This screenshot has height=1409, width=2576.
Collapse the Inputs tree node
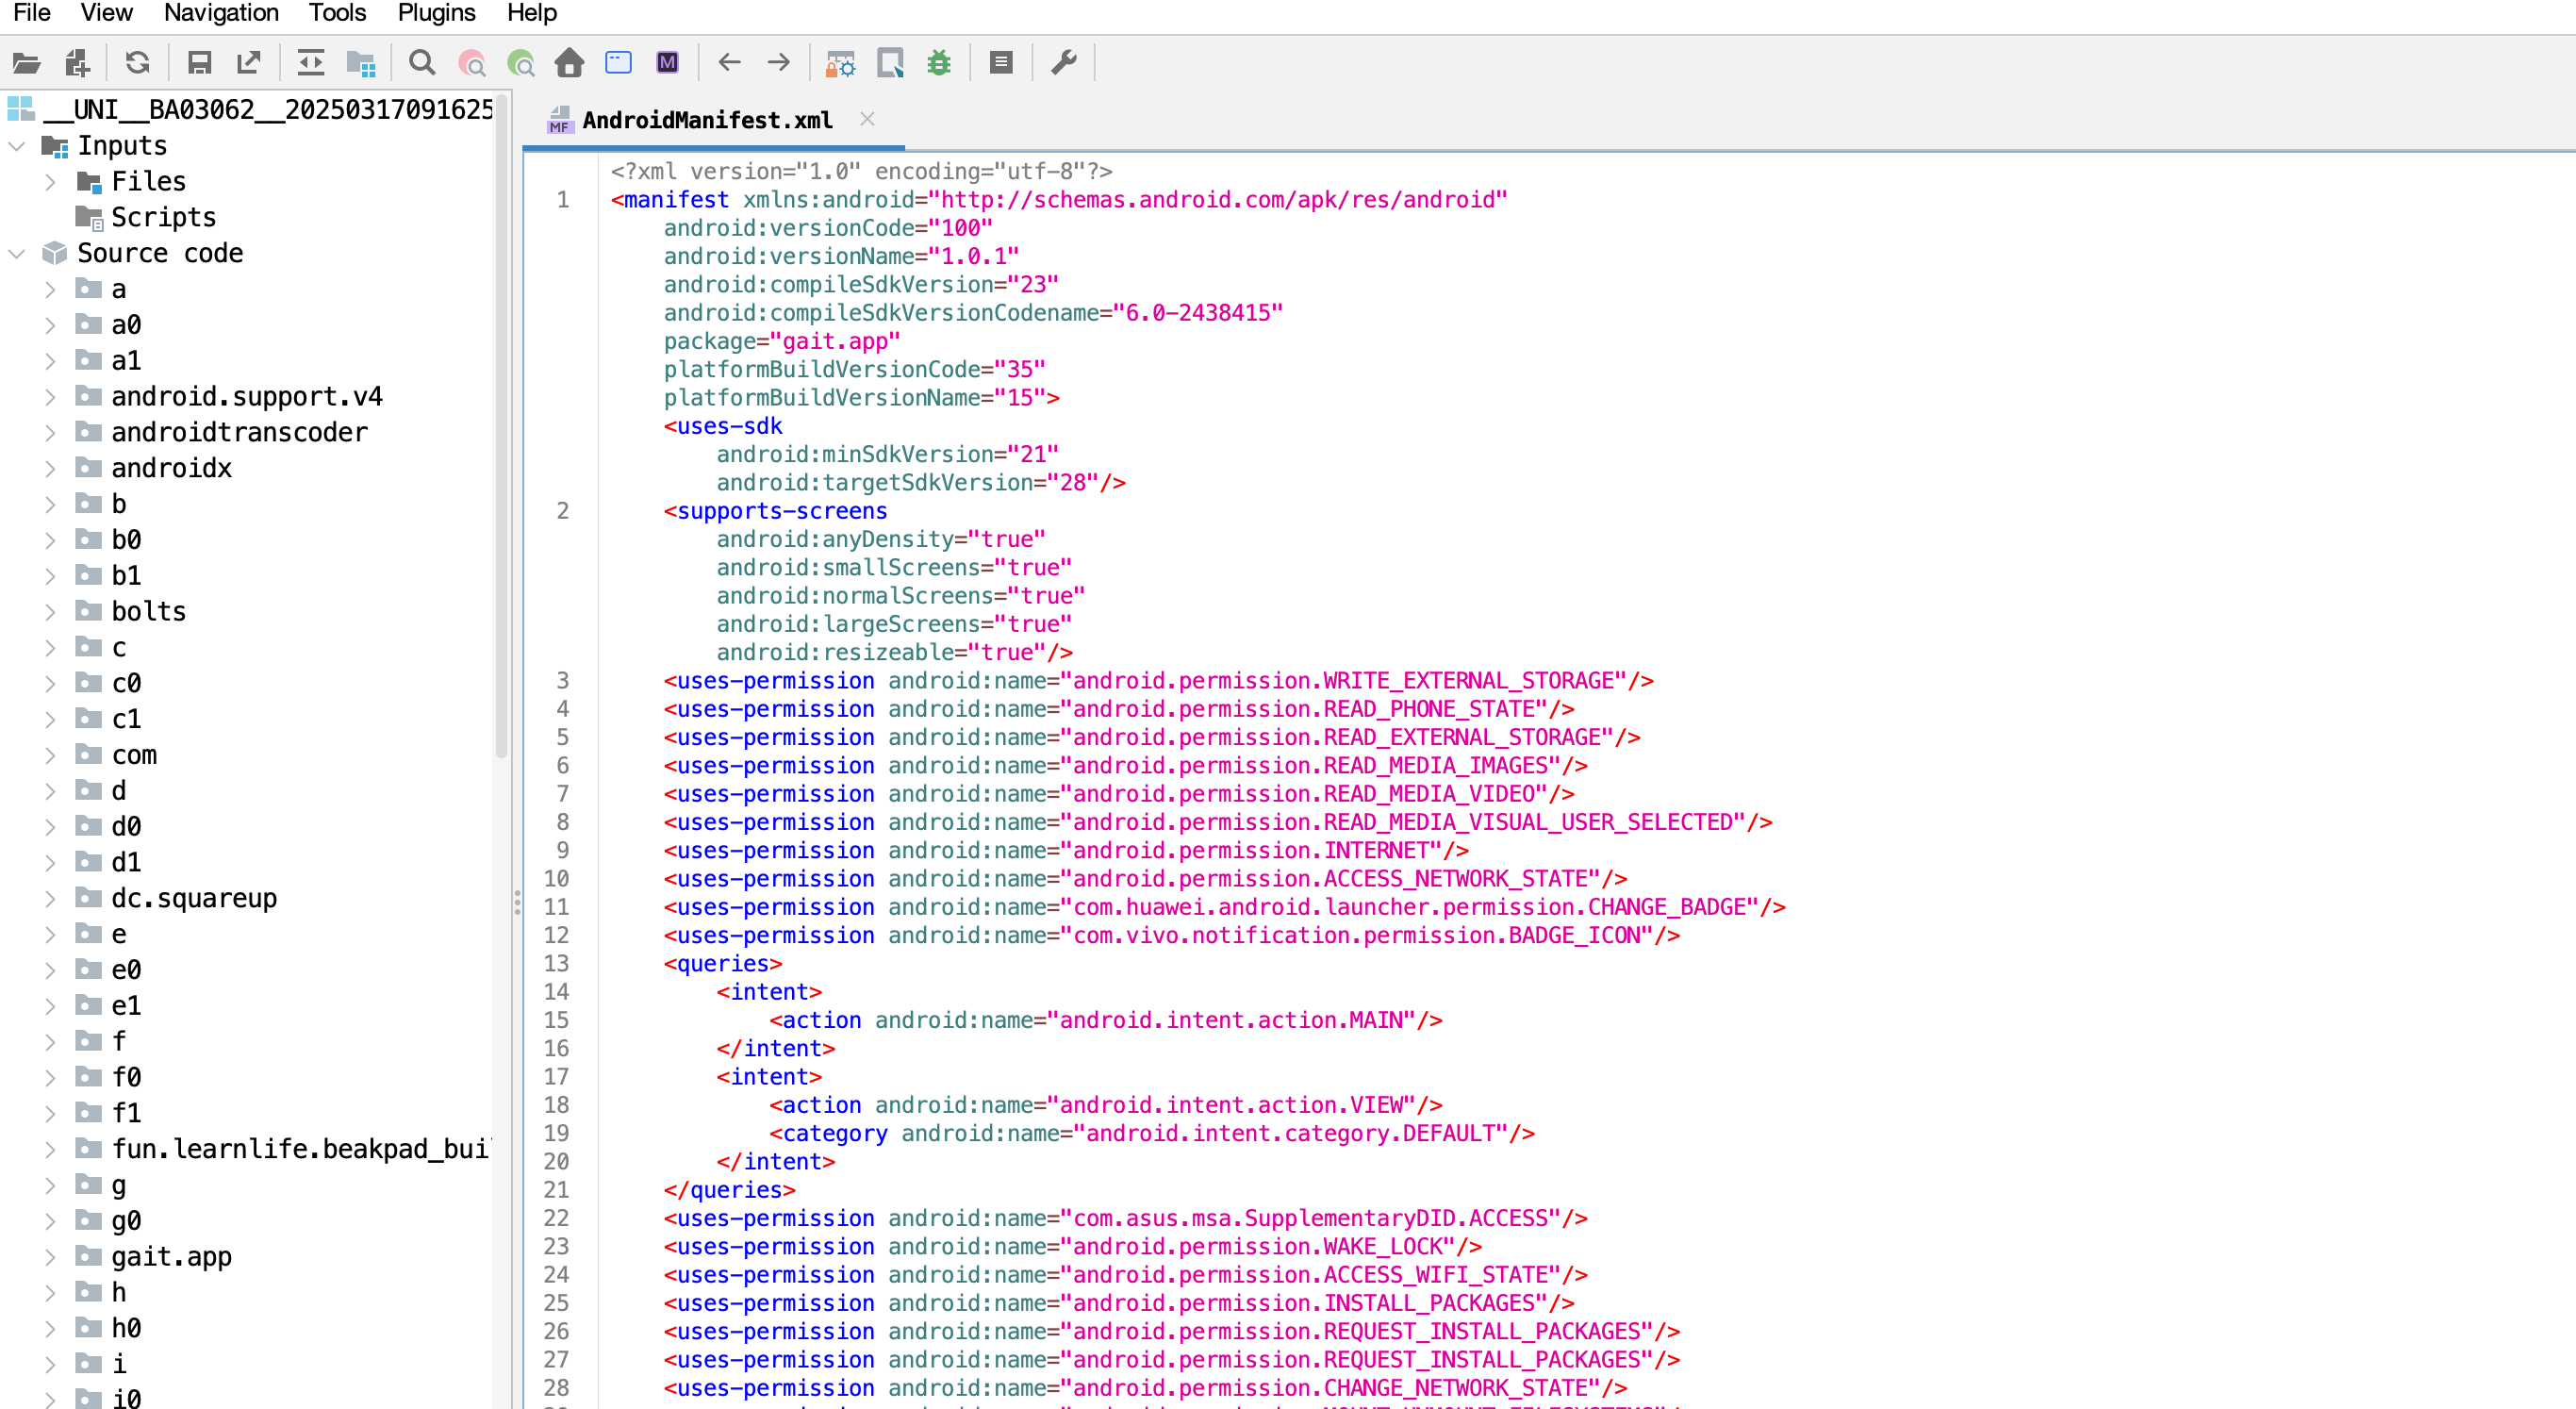click(x=16, y=146)
